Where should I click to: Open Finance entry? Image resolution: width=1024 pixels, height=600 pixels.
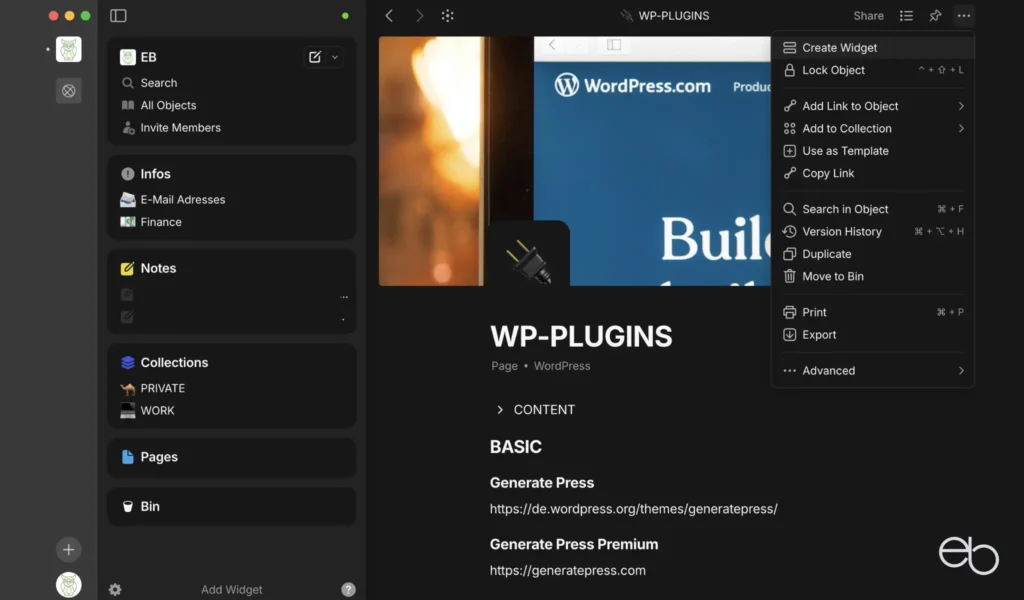coord(161,222)
